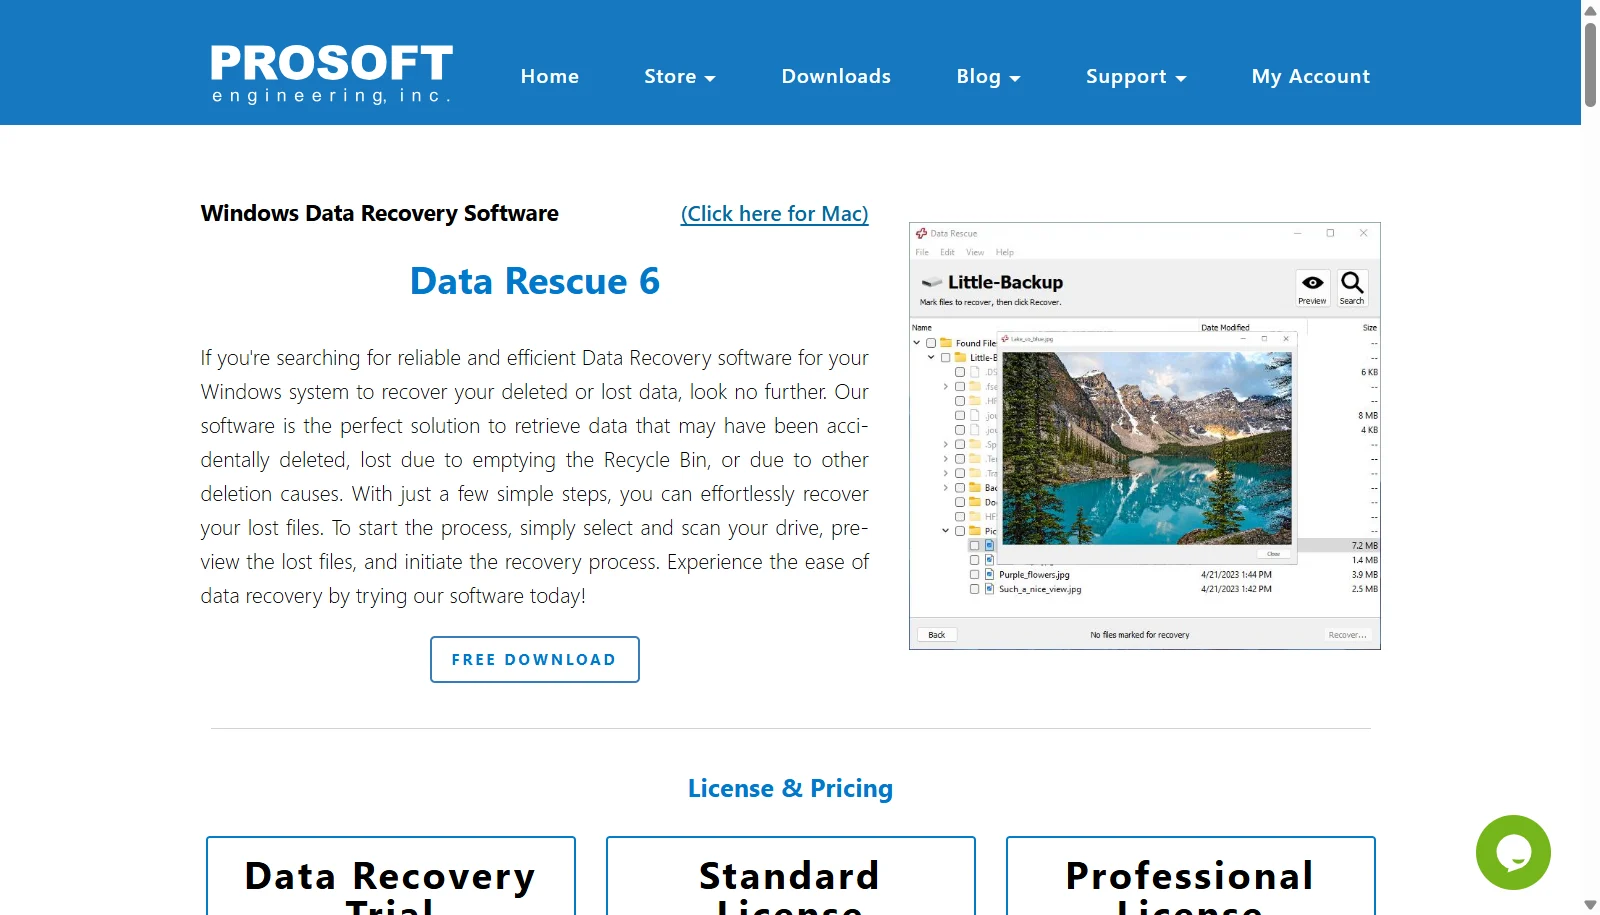Open the green chat bubble widget
The width and height of the screenshot is (1600, 915).
[1513, 852]
